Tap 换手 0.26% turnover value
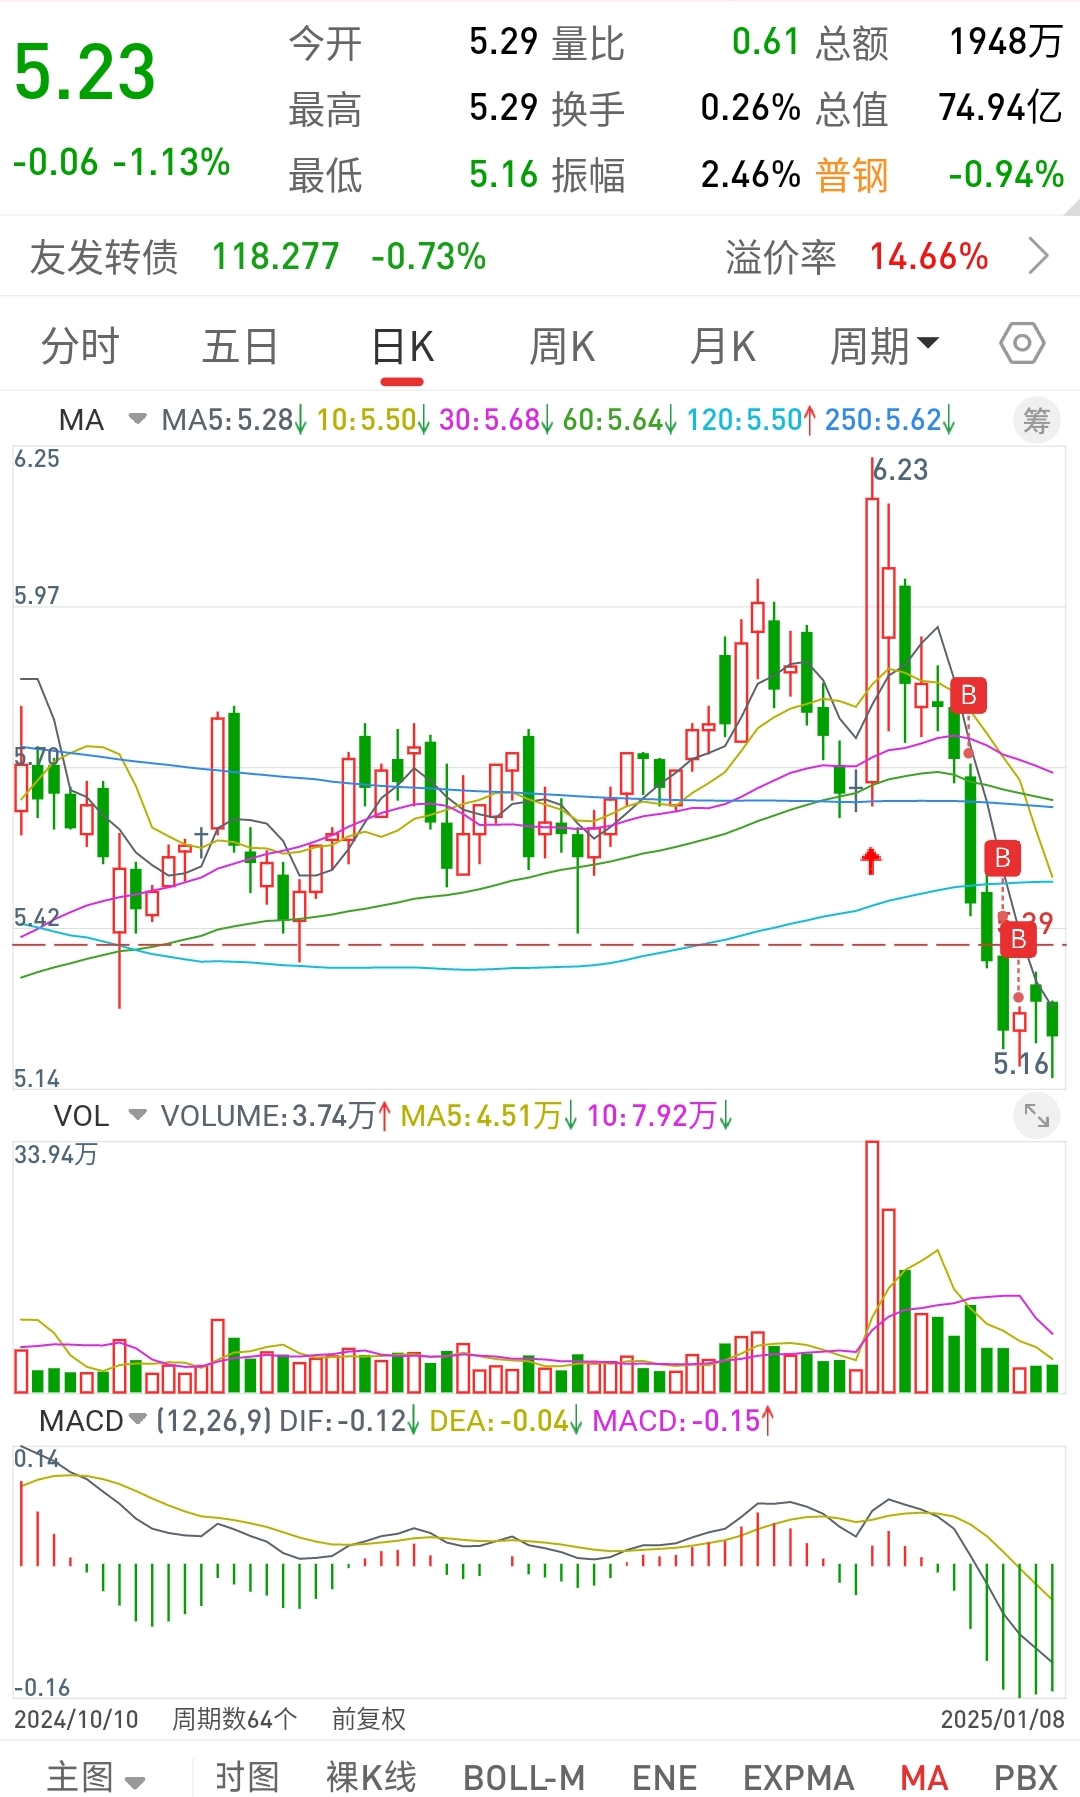1080x1797 pixels. [x=750, y=108]
